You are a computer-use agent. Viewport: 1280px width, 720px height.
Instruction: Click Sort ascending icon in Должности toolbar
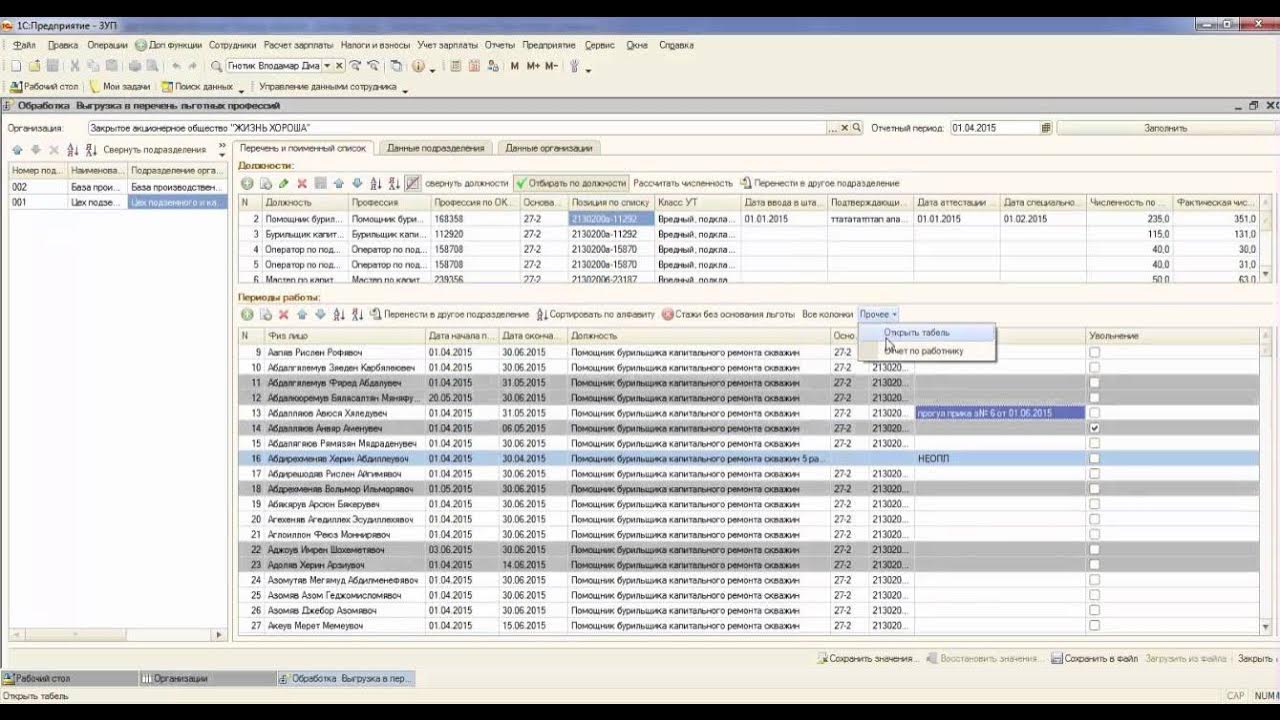[376, 183]
